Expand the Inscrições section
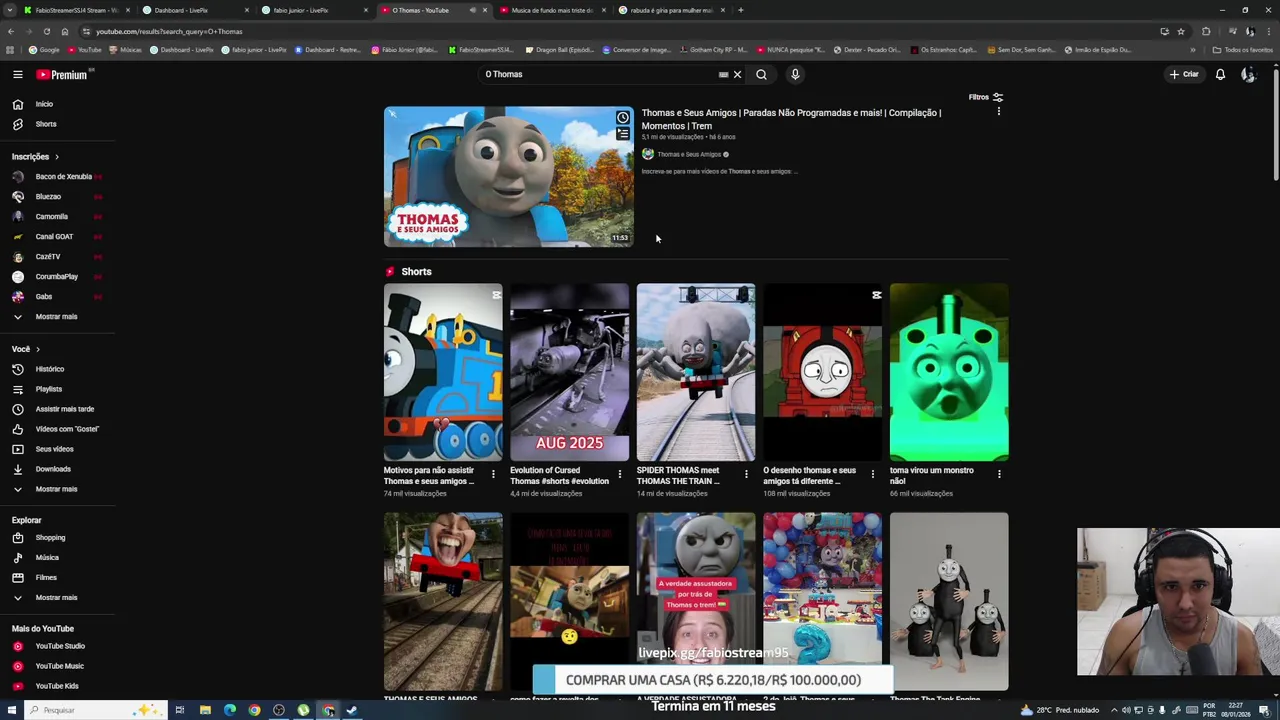1280x720 pixels. pos(36,156)
